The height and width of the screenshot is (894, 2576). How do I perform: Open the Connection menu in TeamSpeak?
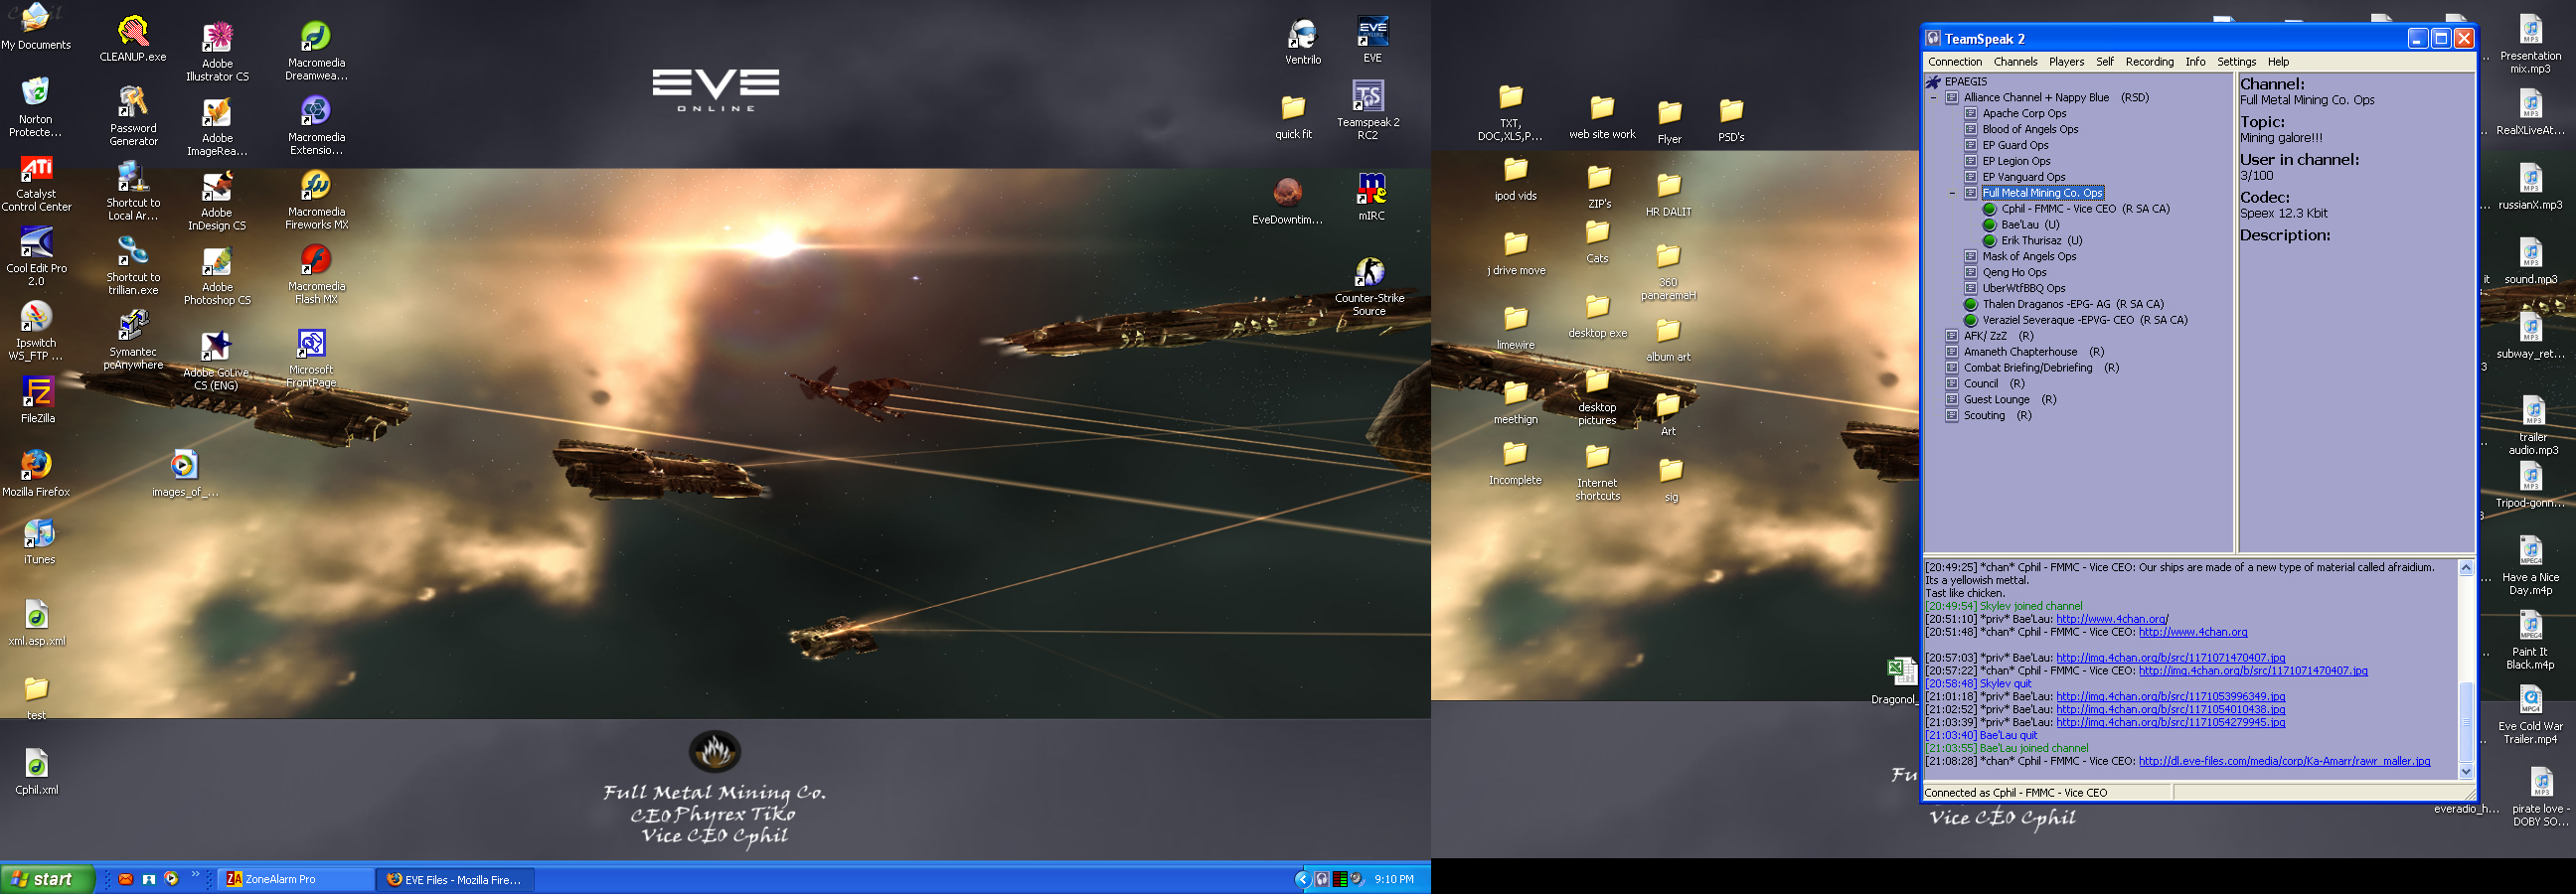pos(1954,62)
